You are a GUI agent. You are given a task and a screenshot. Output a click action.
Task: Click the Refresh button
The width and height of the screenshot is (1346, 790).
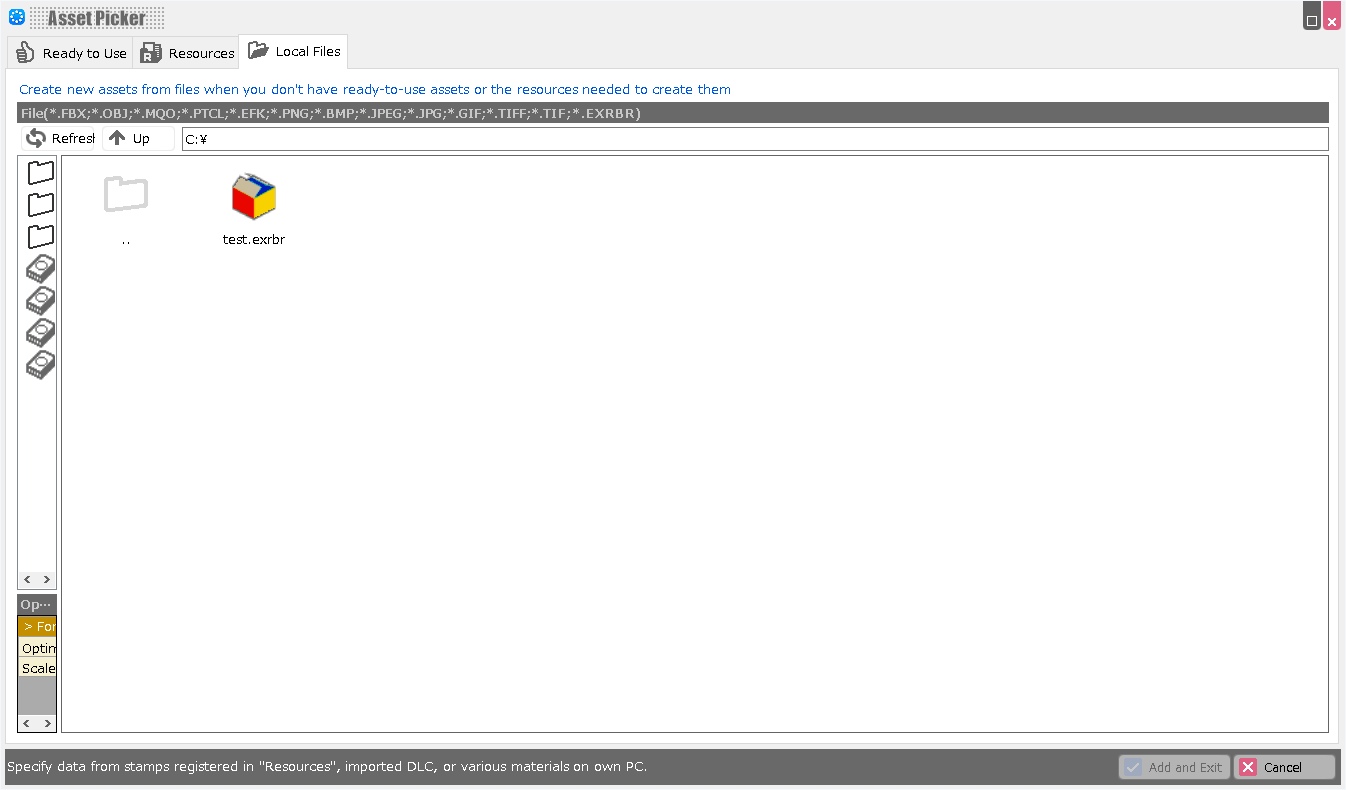pyautogui.click(x=60, y=139)
